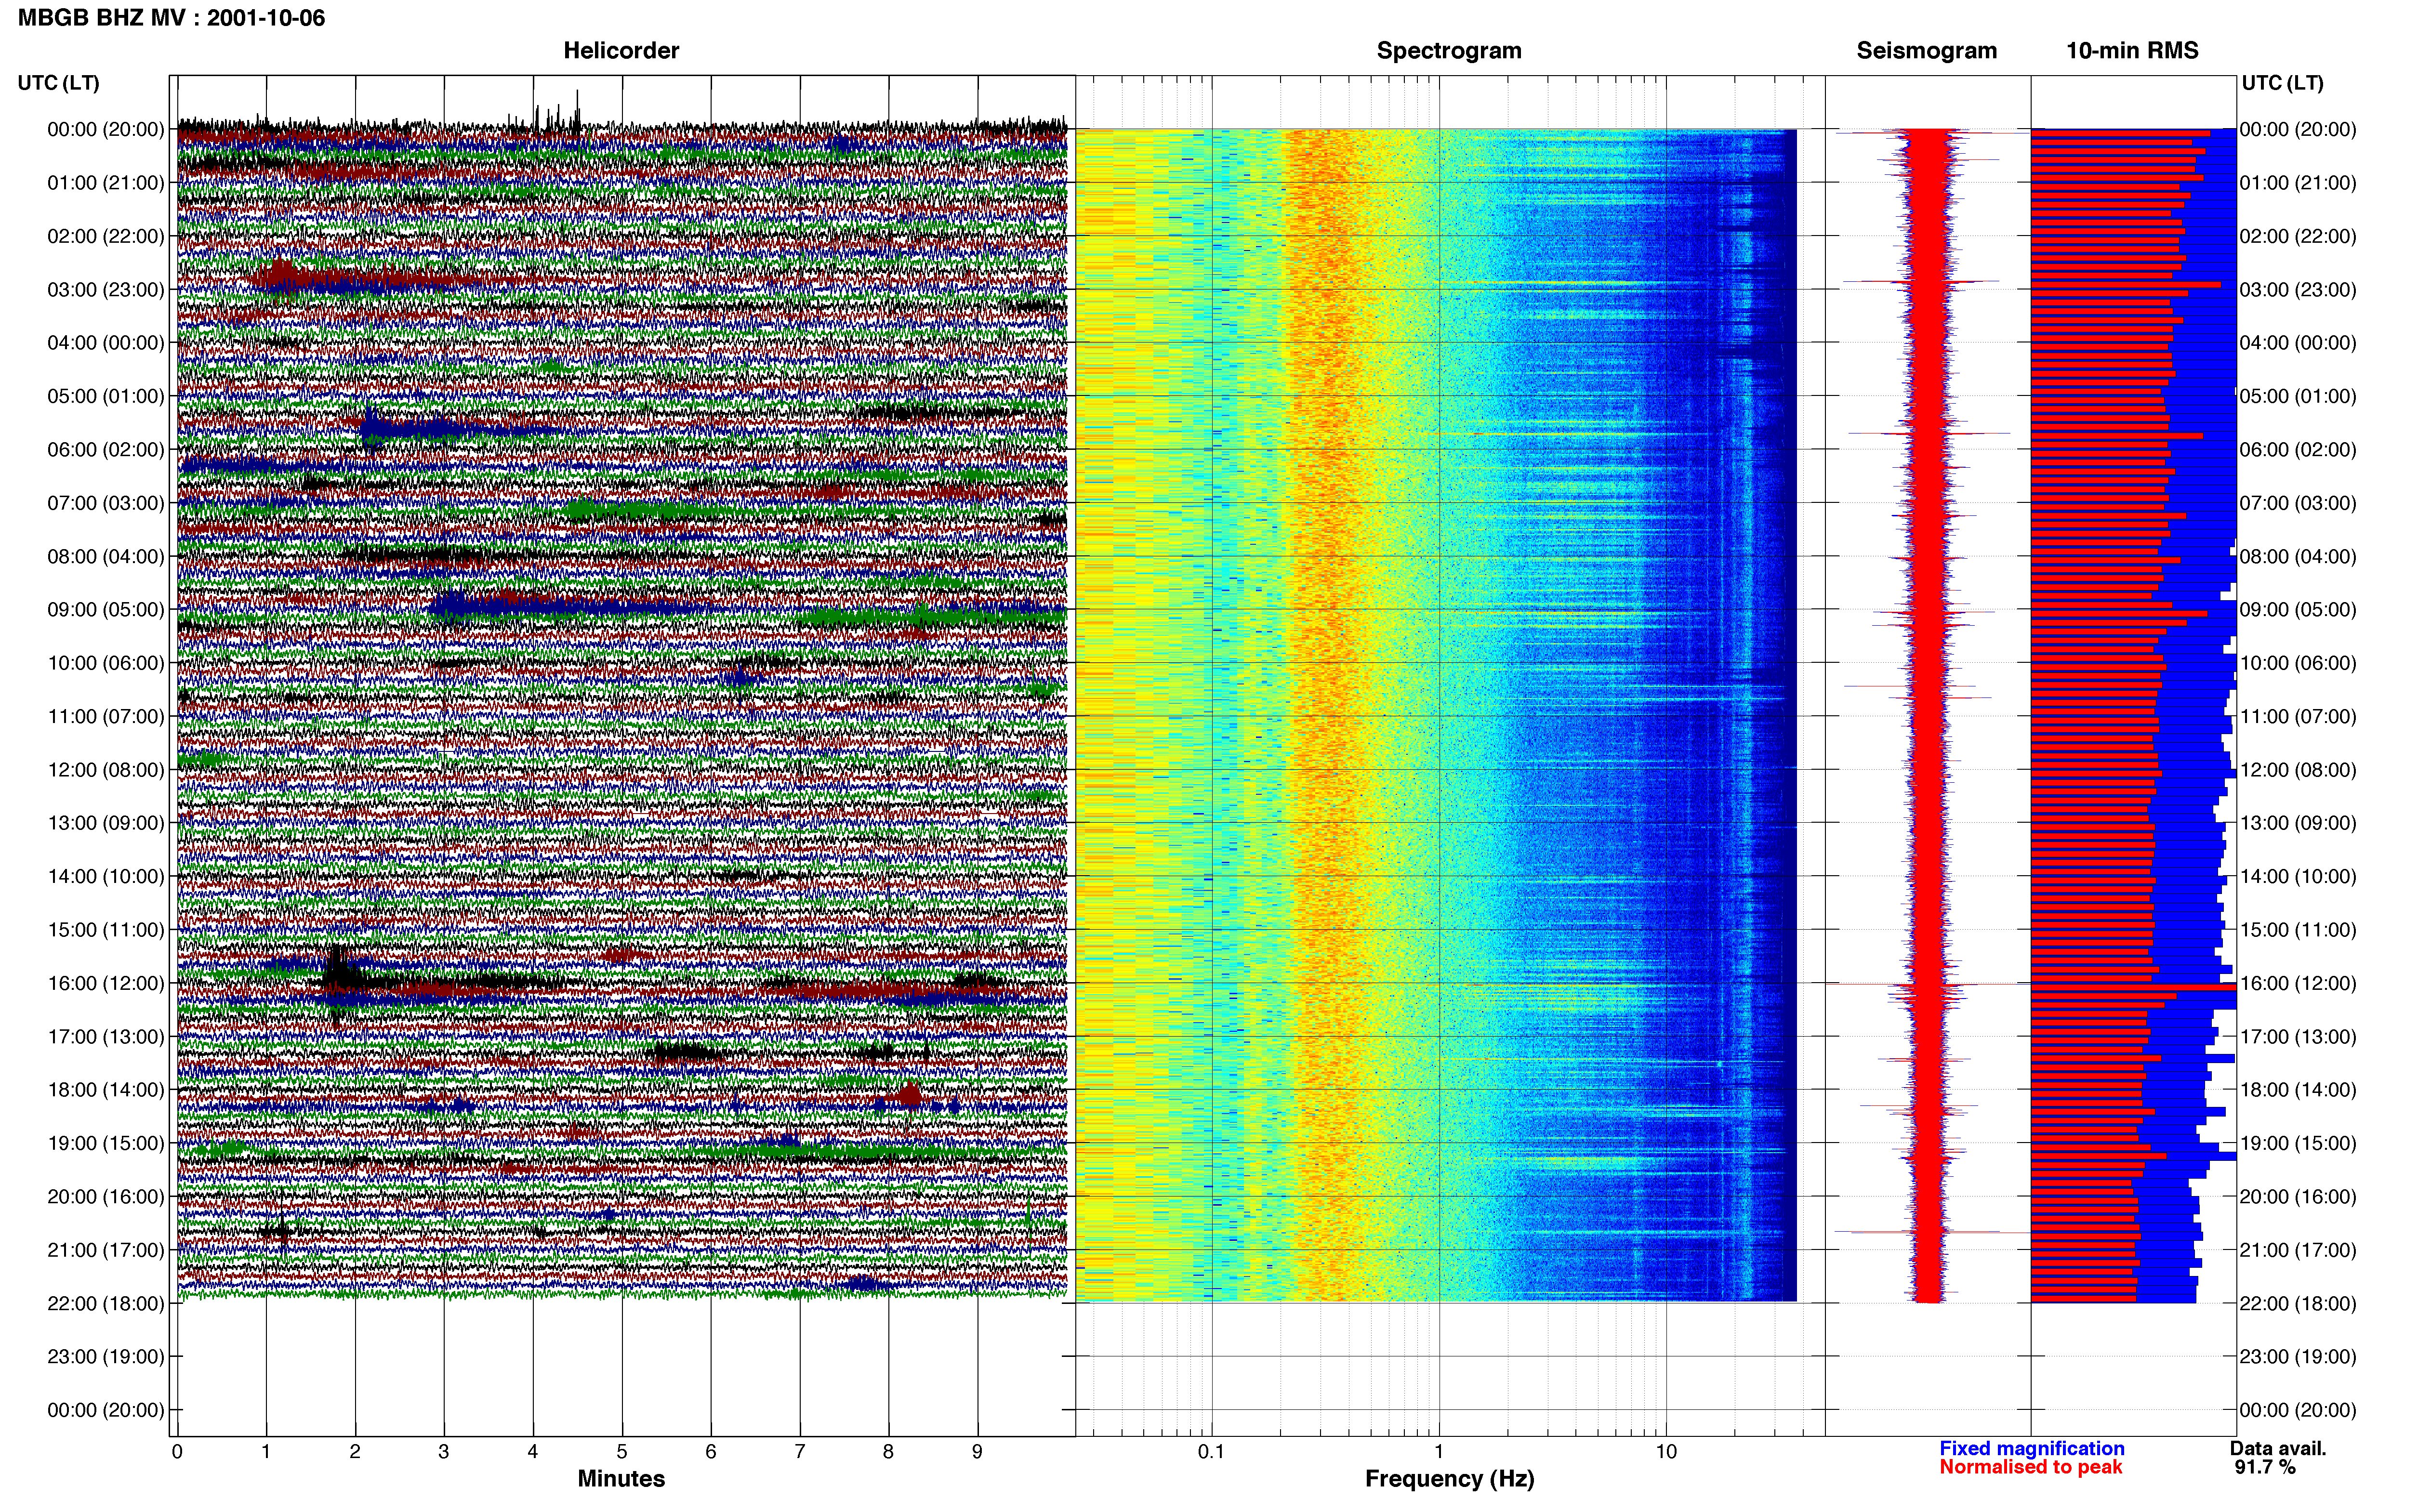Click 20:00 (16:00) on the Helicorder time axis
2418x1512 pixels.
pos(106,1197)
